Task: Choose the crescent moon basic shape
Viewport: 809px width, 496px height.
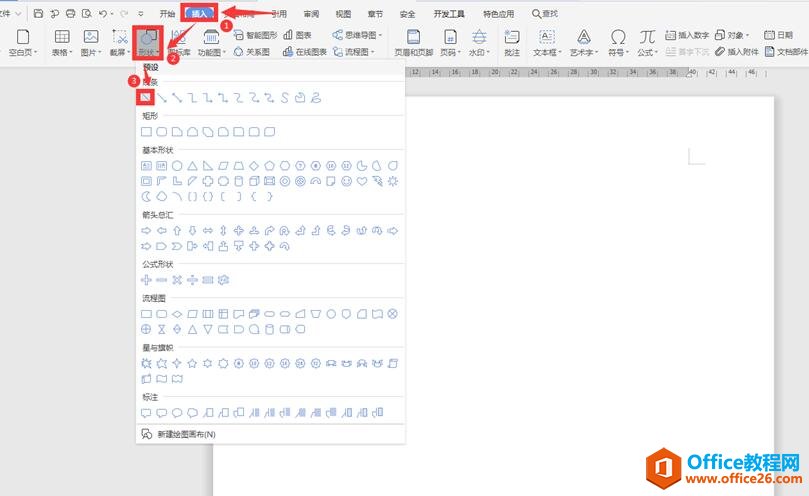Action: [147, 197]
